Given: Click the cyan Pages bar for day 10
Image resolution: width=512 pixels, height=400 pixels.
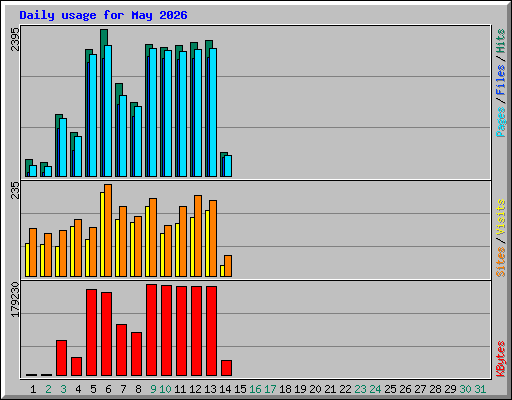Looking at the screenshot, I should (168, 113).
